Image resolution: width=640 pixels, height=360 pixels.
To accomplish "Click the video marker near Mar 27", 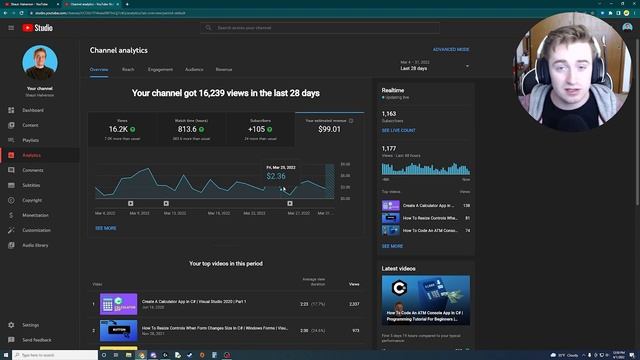I will [x=290, y=203].
